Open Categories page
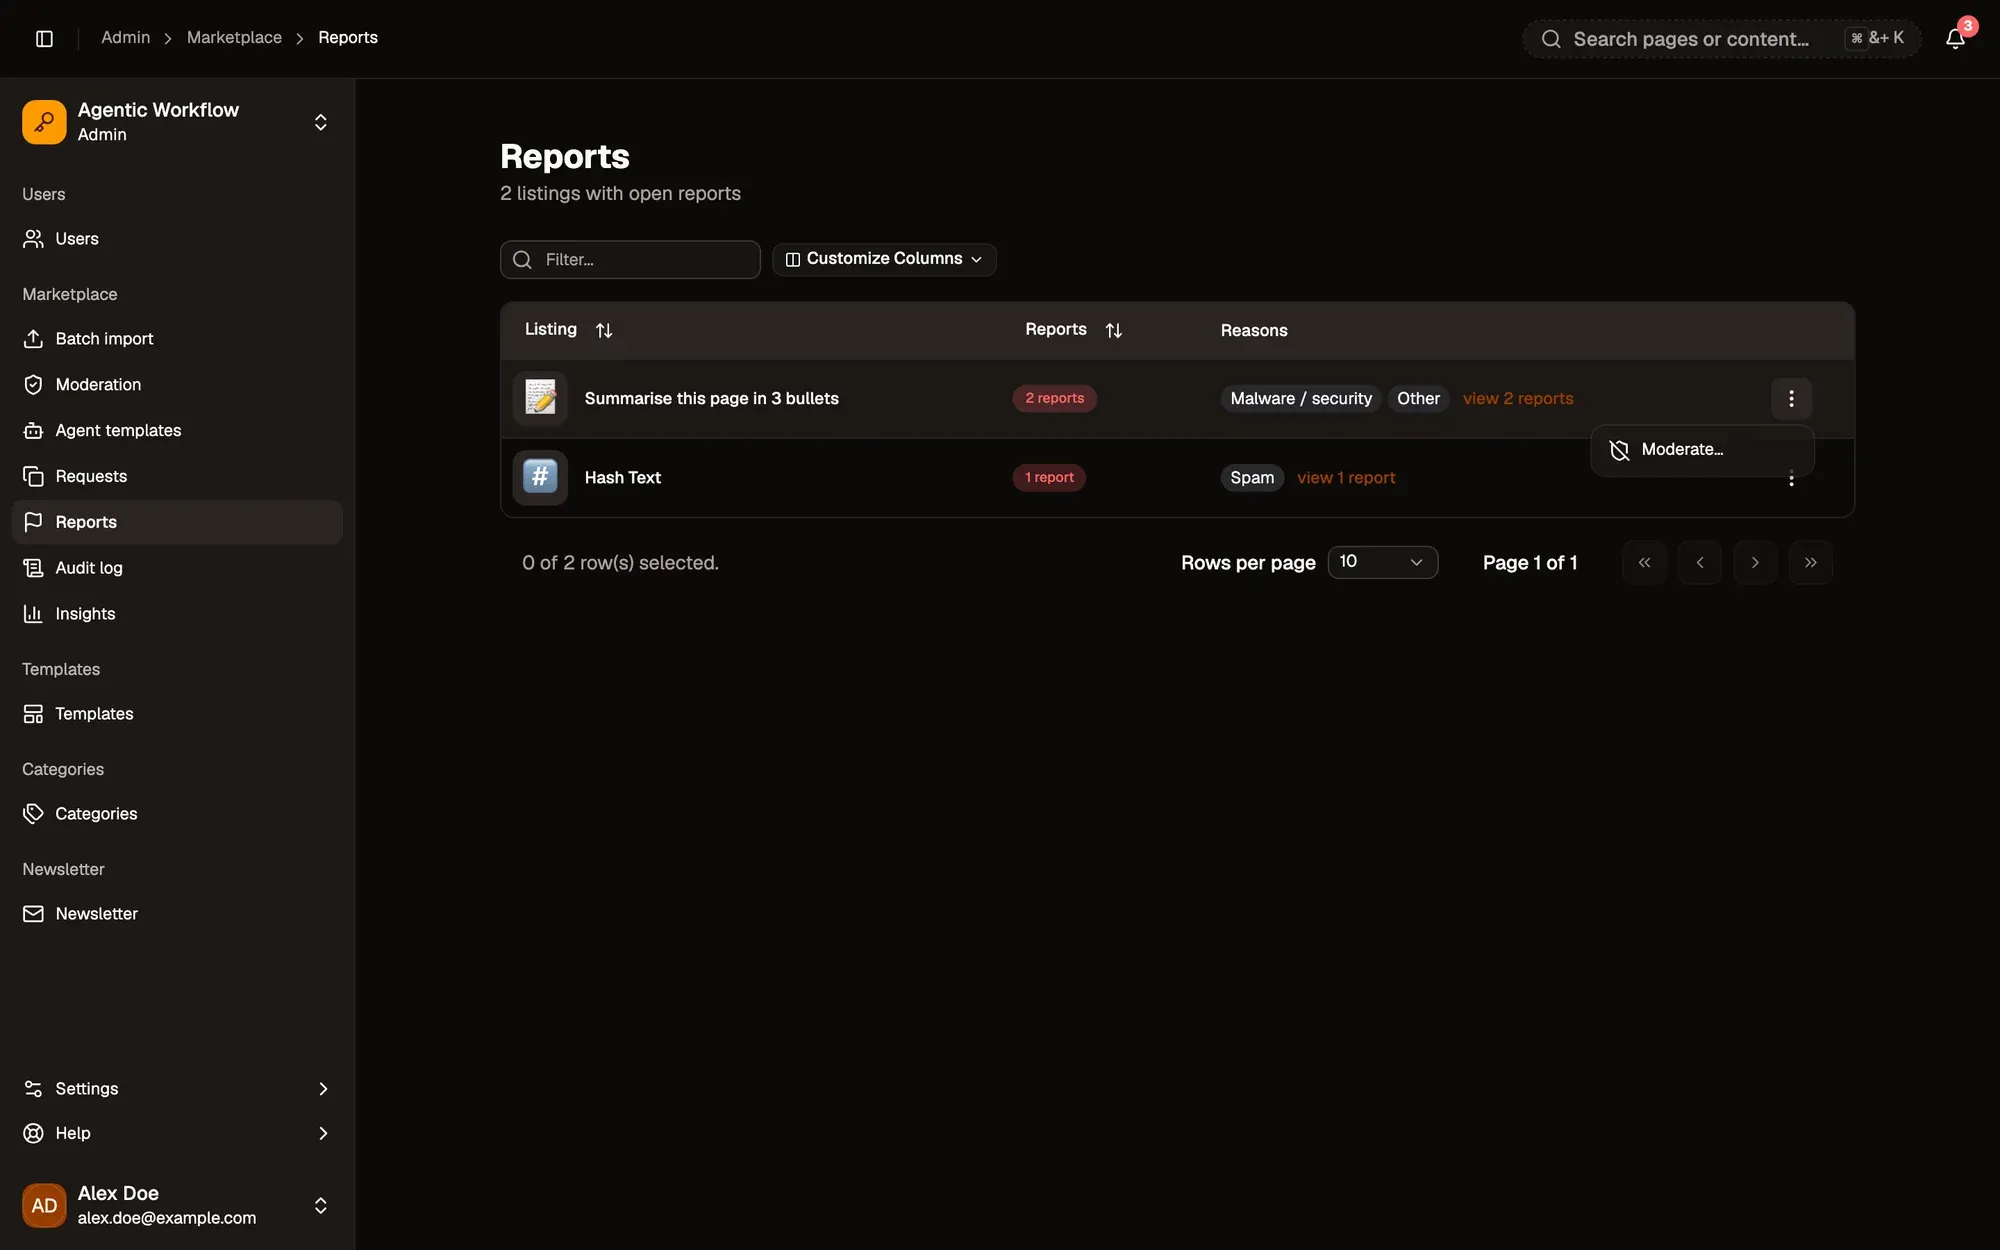The height and width of the screenshot is (1250, 2000). pyautogui.click(x=177, y=813)
